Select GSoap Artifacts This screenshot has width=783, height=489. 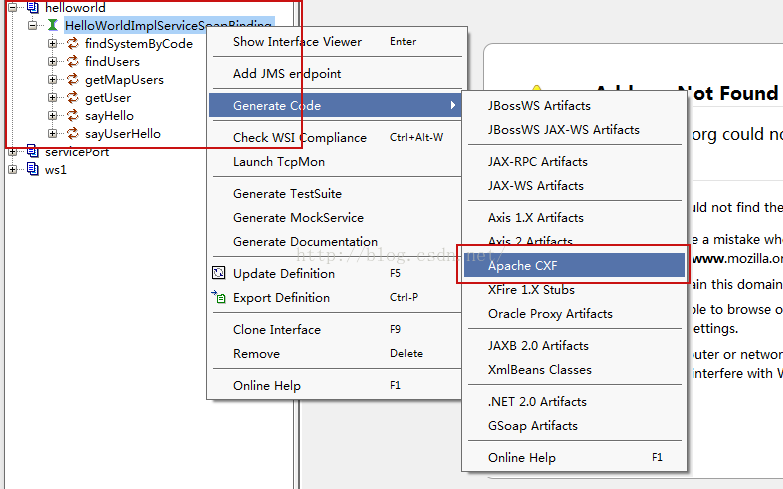574,425
